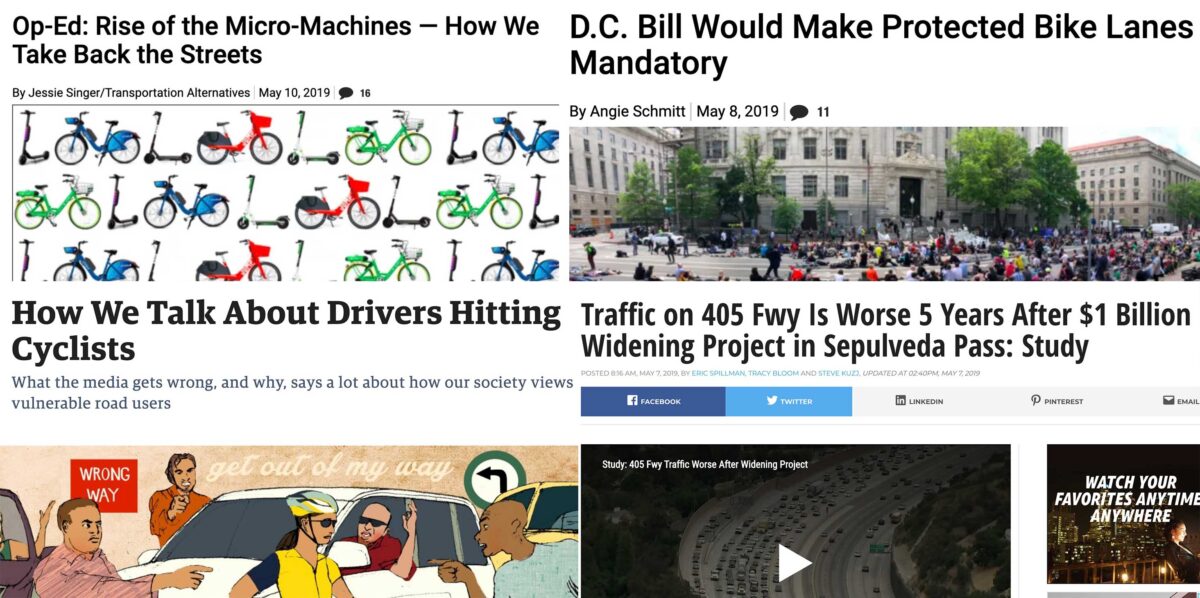Open the bikes and scooters pattern image
The width and height of the screenshot is (1200, 598).
[x=285, y=193]
